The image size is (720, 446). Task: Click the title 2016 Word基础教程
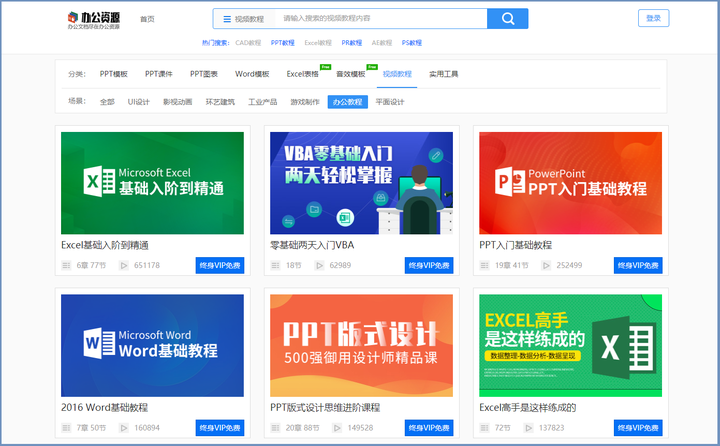(105, 407)
